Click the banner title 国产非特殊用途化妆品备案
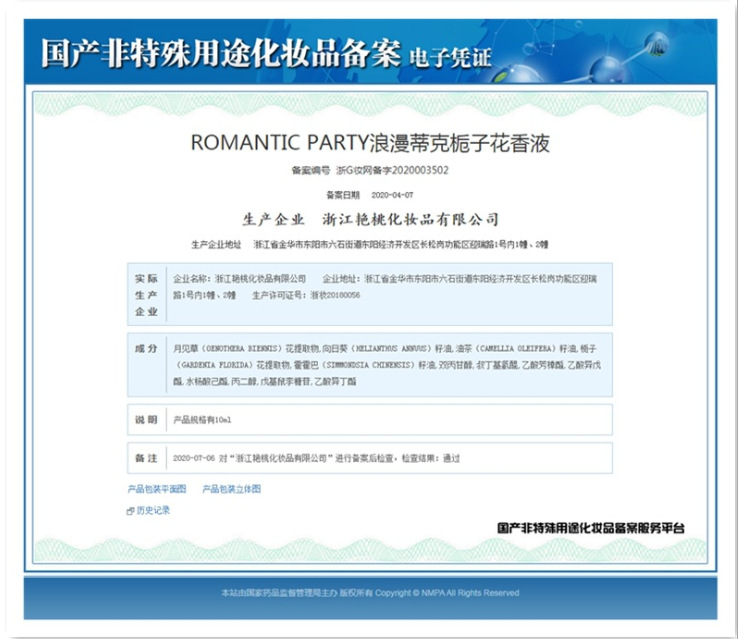This screenshot has width=738, height=639. (x=221, y=53)
